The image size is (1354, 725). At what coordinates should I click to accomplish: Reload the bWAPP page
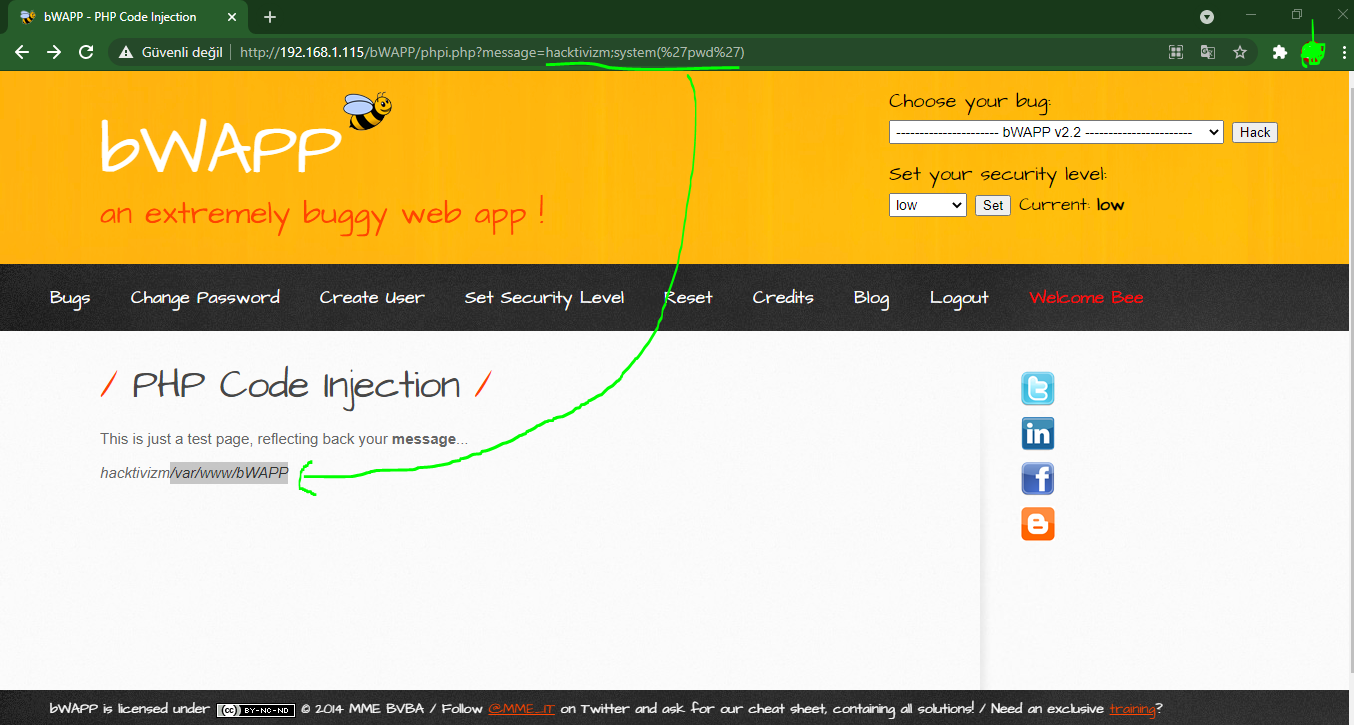pyautogui.click(x=86, y=52)
